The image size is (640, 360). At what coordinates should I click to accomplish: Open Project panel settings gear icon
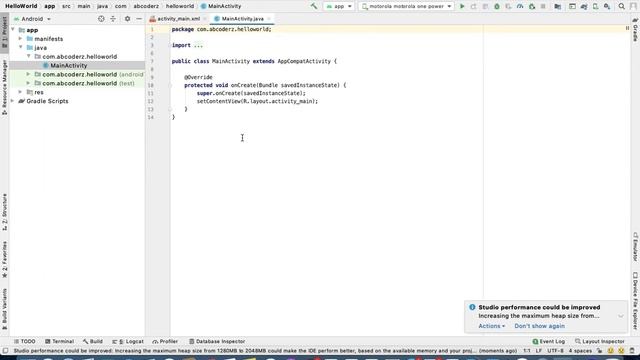(x=127, y=19)
